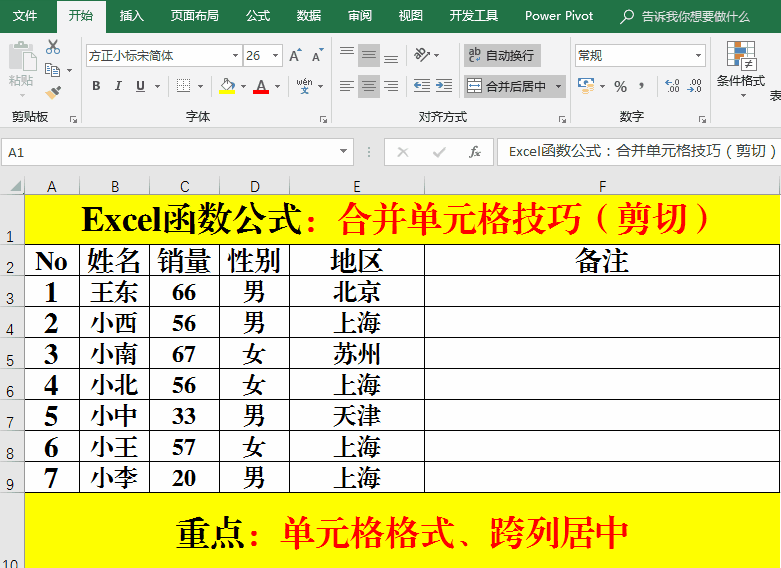Expand the font size dropdown
Image resolution: width=781 pixels, height=568 pixels.
[276, 56]
